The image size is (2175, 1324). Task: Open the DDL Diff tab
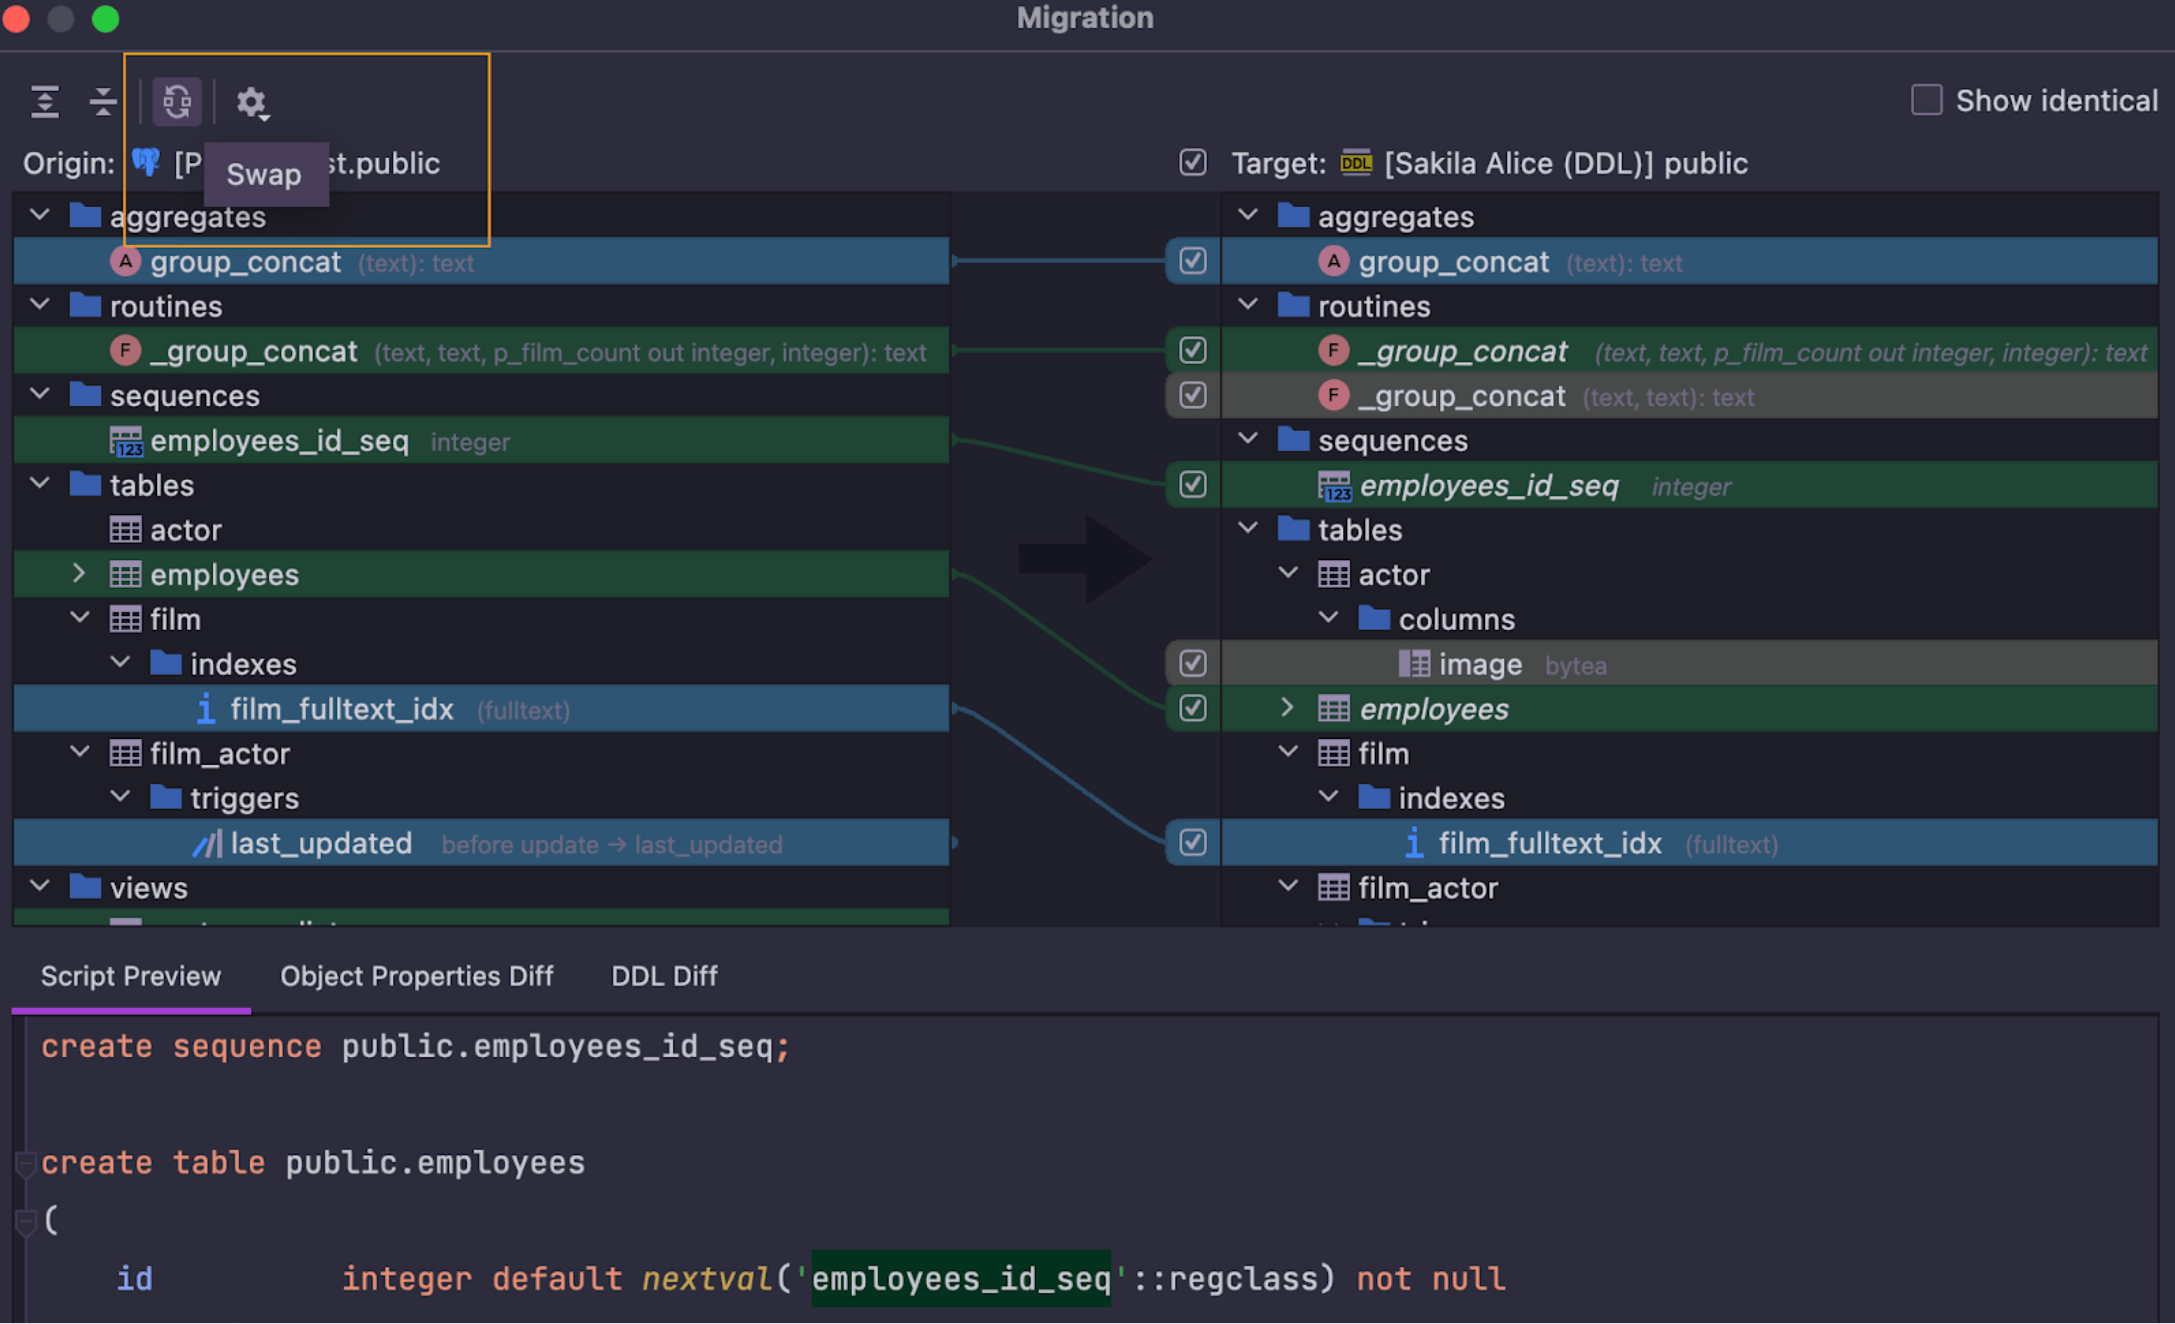(x=664, y=976)
